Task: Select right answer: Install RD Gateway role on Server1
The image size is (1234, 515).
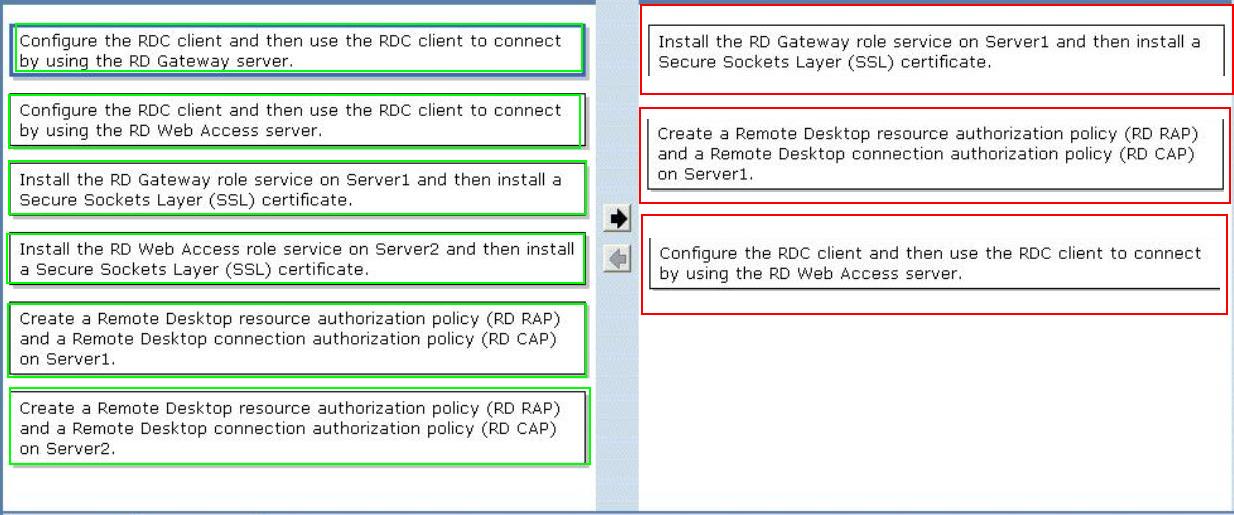Action: click(935, 51)
